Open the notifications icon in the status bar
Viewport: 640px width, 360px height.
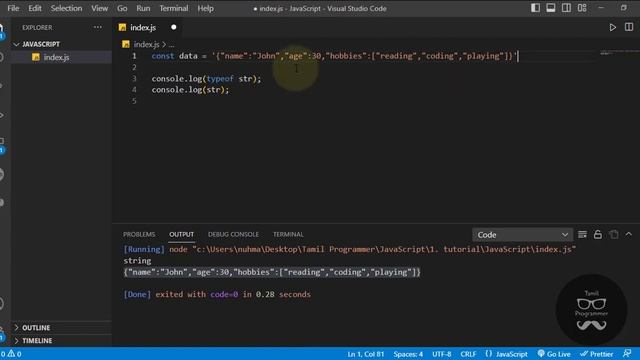point(627,353)
